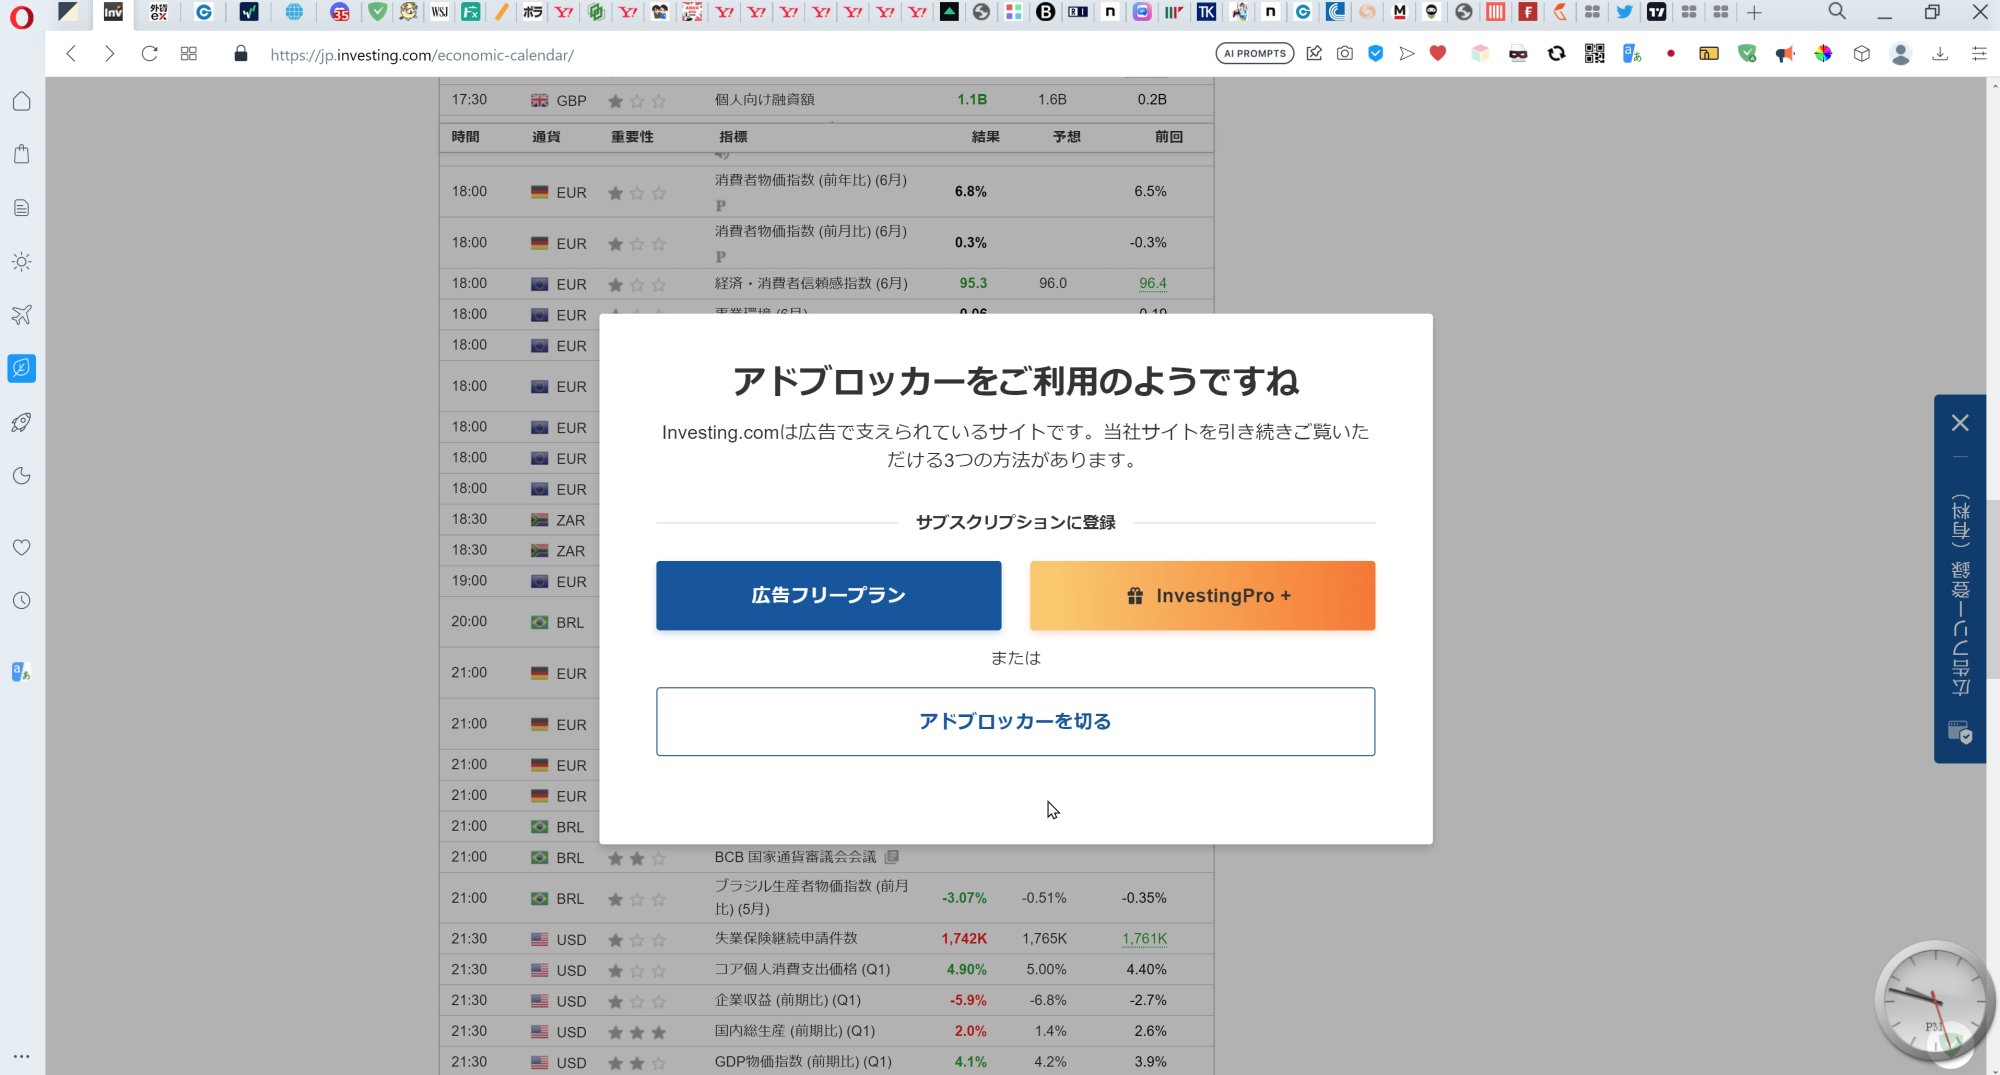
Task: Click the edit pencil toolbar icon
Action: coord(1314,54)
